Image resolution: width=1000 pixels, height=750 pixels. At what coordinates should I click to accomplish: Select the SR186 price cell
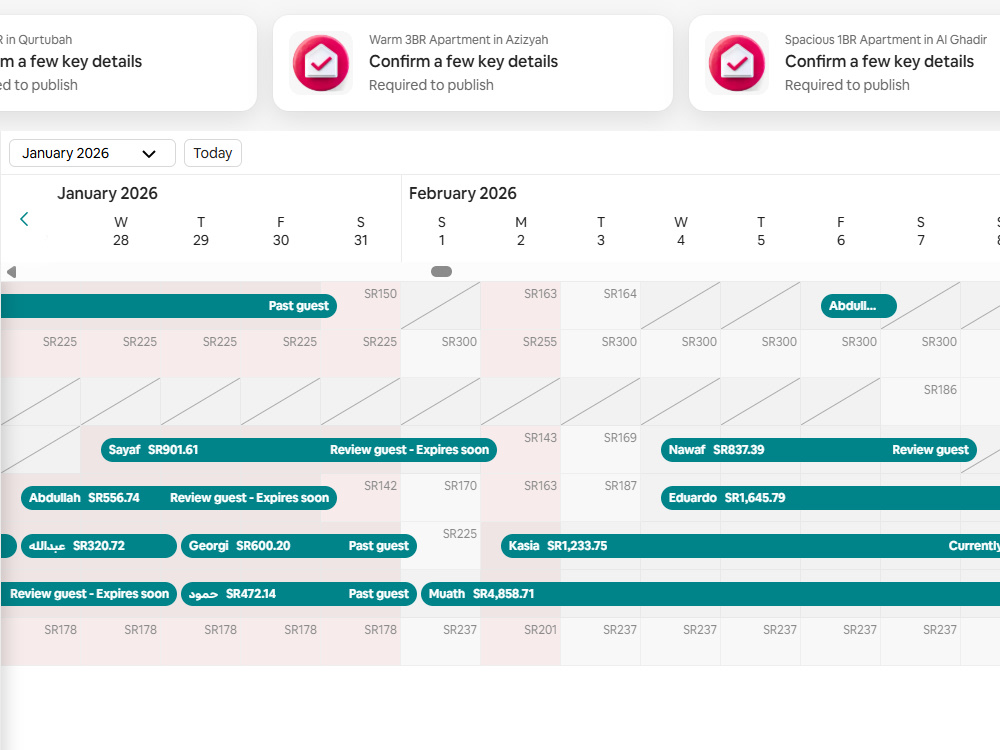click(x=920, y=402)
